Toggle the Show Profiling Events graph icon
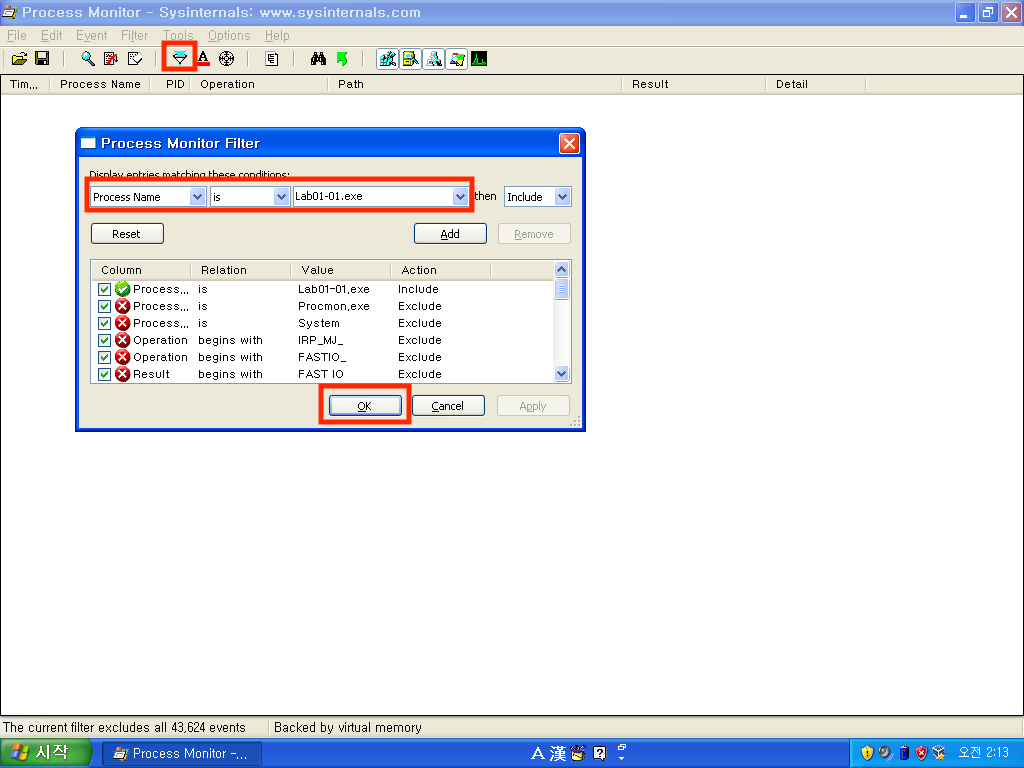 coord(479,59)
